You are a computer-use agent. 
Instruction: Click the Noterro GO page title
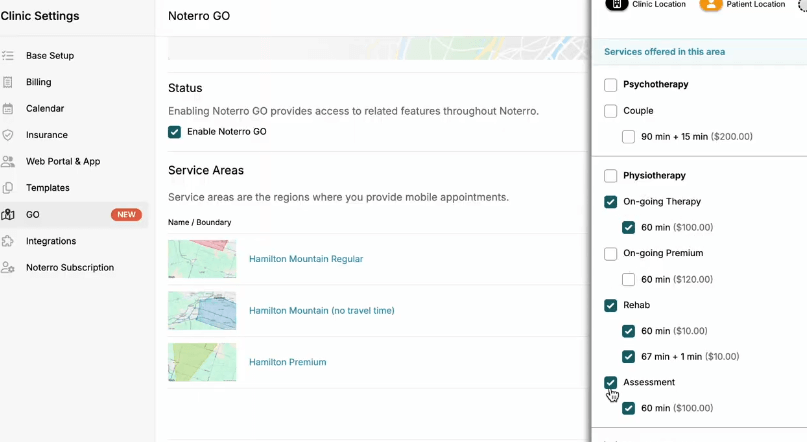pos(199,16)
